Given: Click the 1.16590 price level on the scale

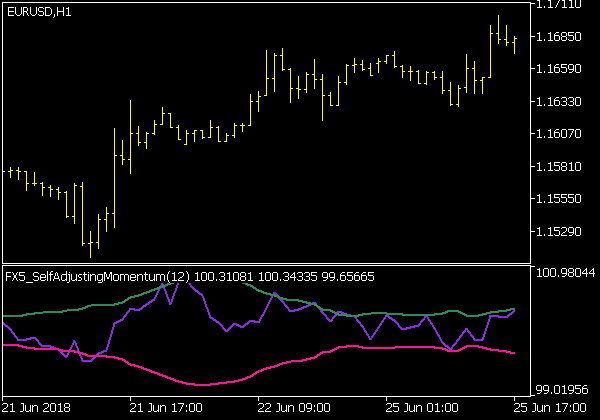Looking at the screenshot, I should (x=559, y=68).
